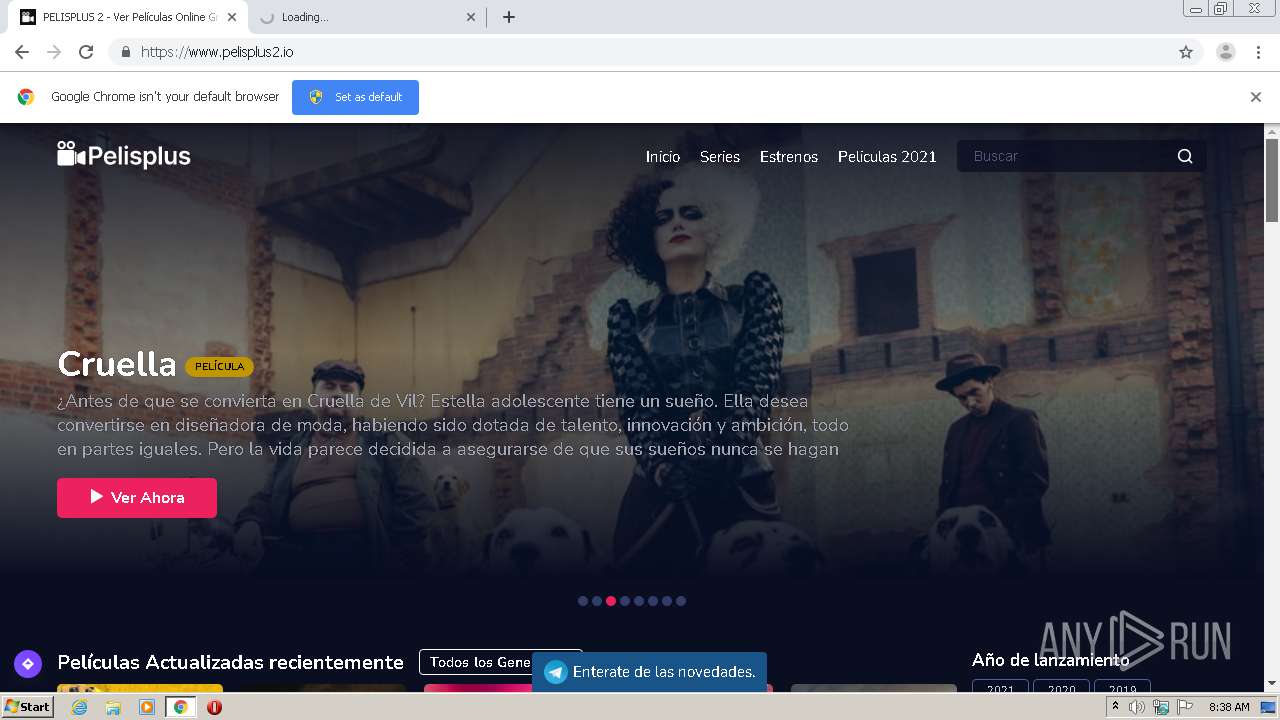Viewport: 1280px width, 720px height.
Task: Open a new browser tab
Action: click(x=508, y=17)
